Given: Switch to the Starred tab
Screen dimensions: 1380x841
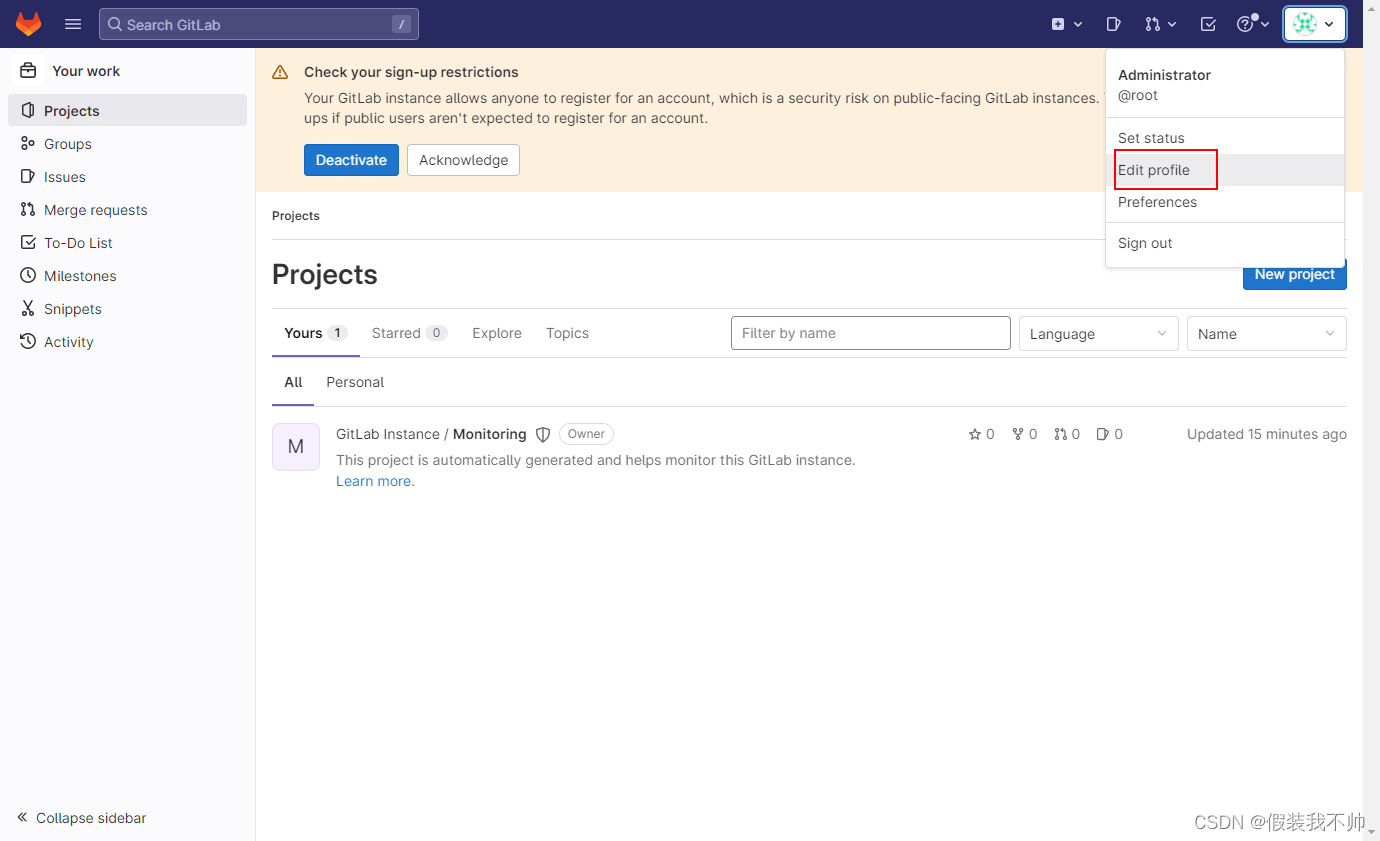Looking at the screenshot, I should click(409, 333).
